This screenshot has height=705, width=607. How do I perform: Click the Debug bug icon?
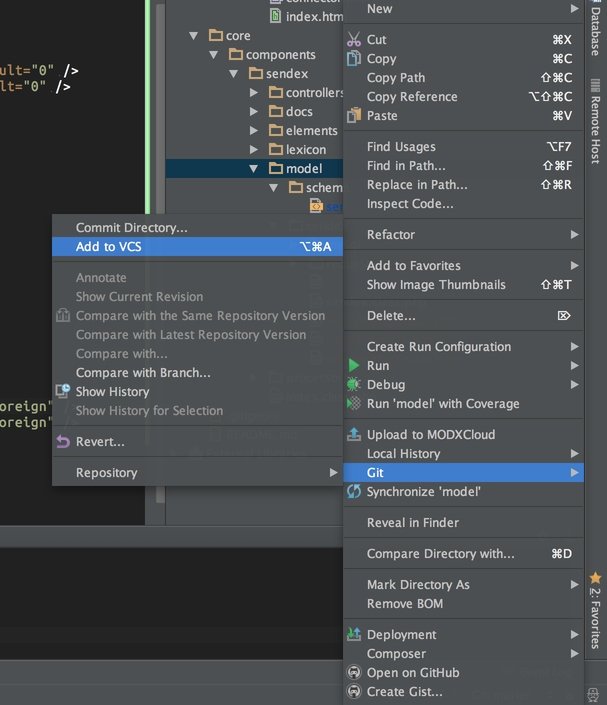[354, 385]
